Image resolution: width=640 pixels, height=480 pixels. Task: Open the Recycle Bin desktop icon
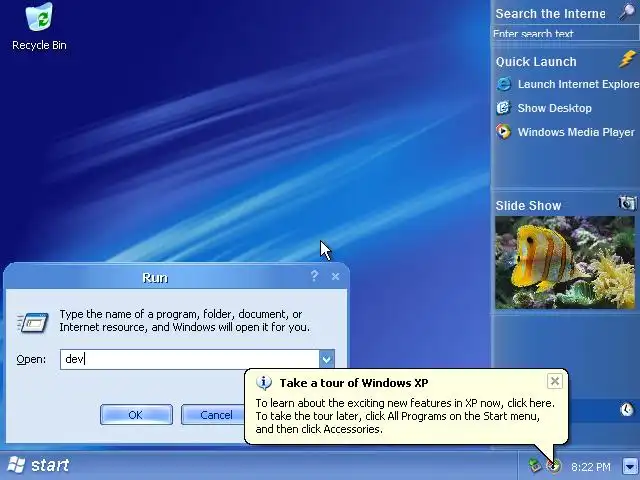click(39, 27)
